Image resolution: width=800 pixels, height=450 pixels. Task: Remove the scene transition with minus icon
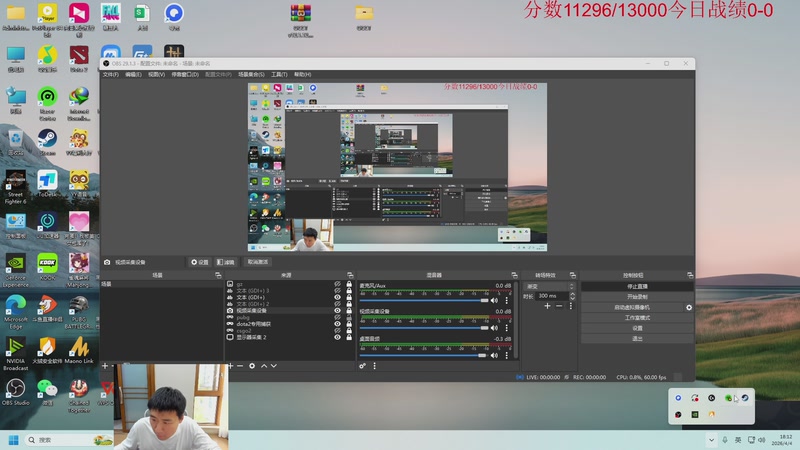click(559, 306)
